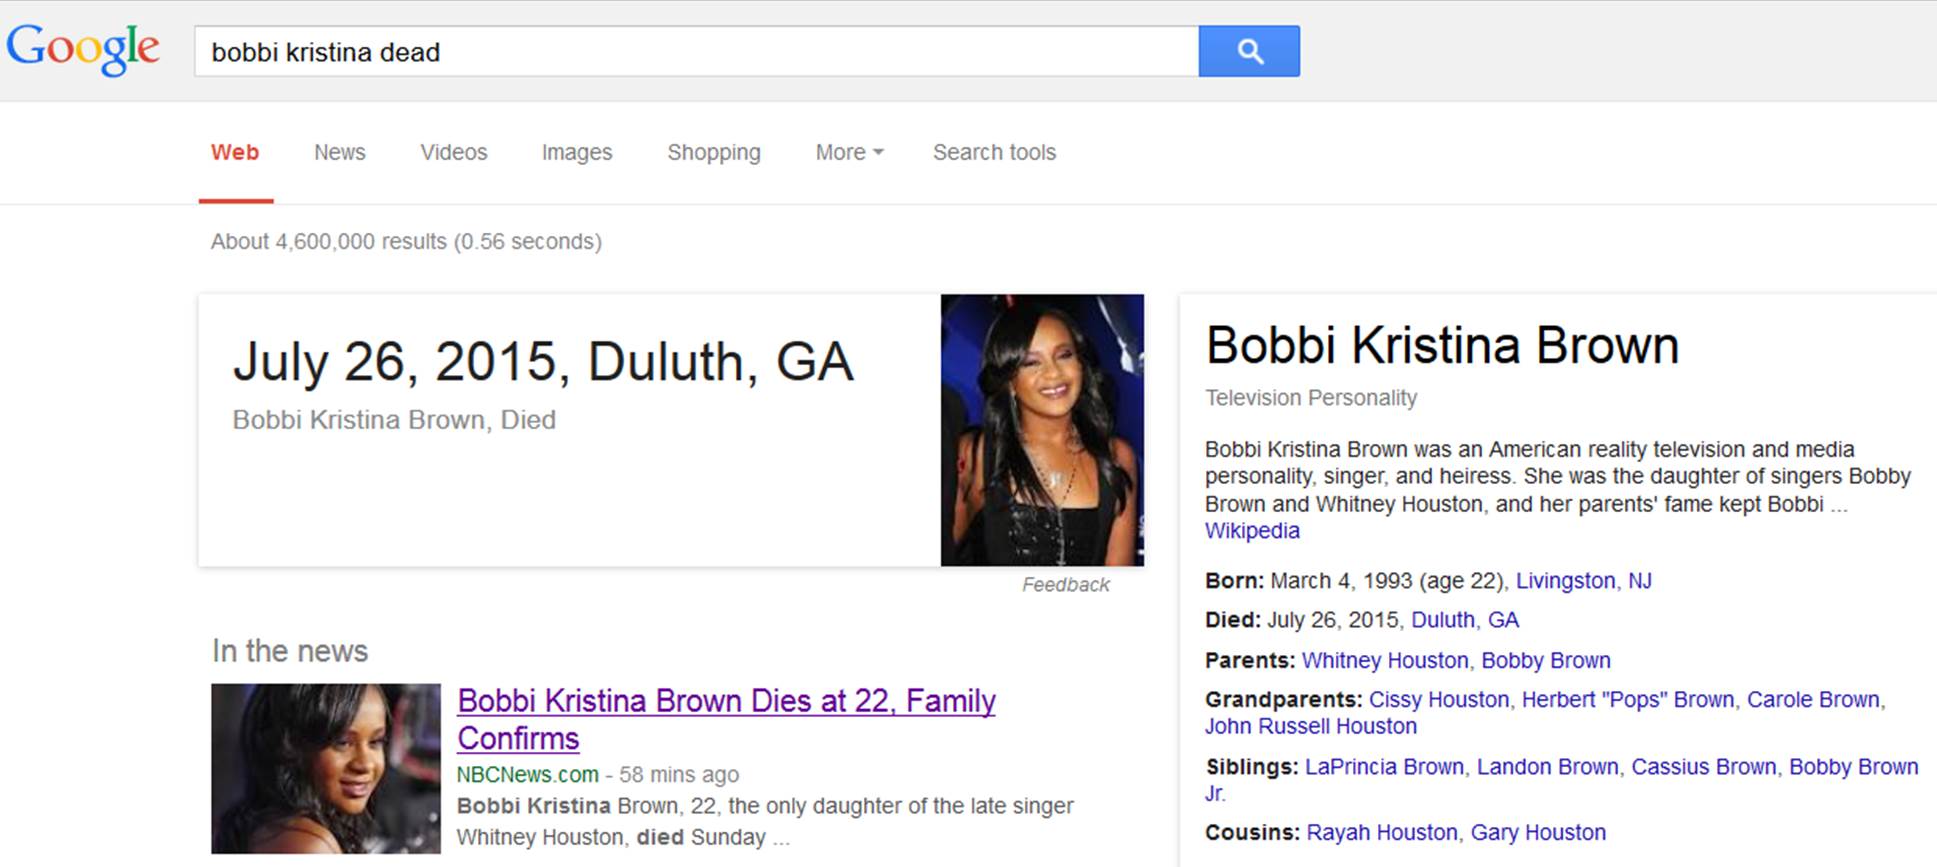Open the Whitney Houston parent link

[x=1384, y=661]
